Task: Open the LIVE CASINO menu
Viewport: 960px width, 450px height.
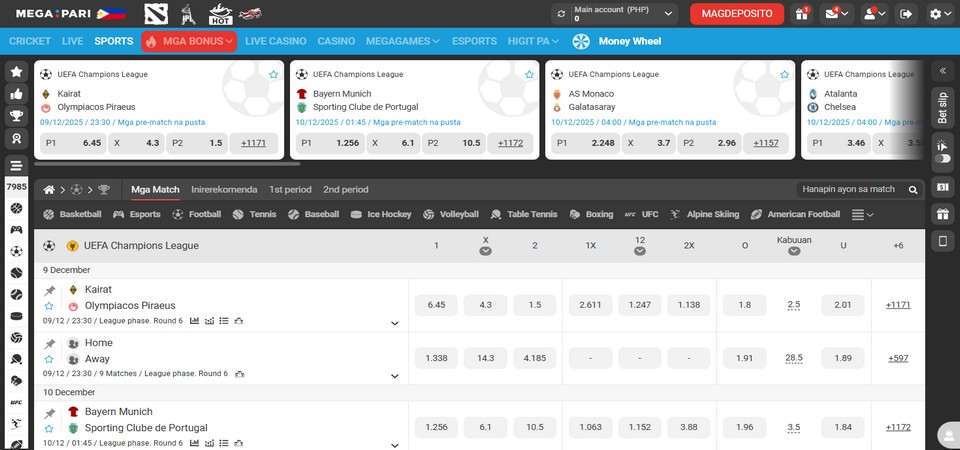Action: click(276, 41)
